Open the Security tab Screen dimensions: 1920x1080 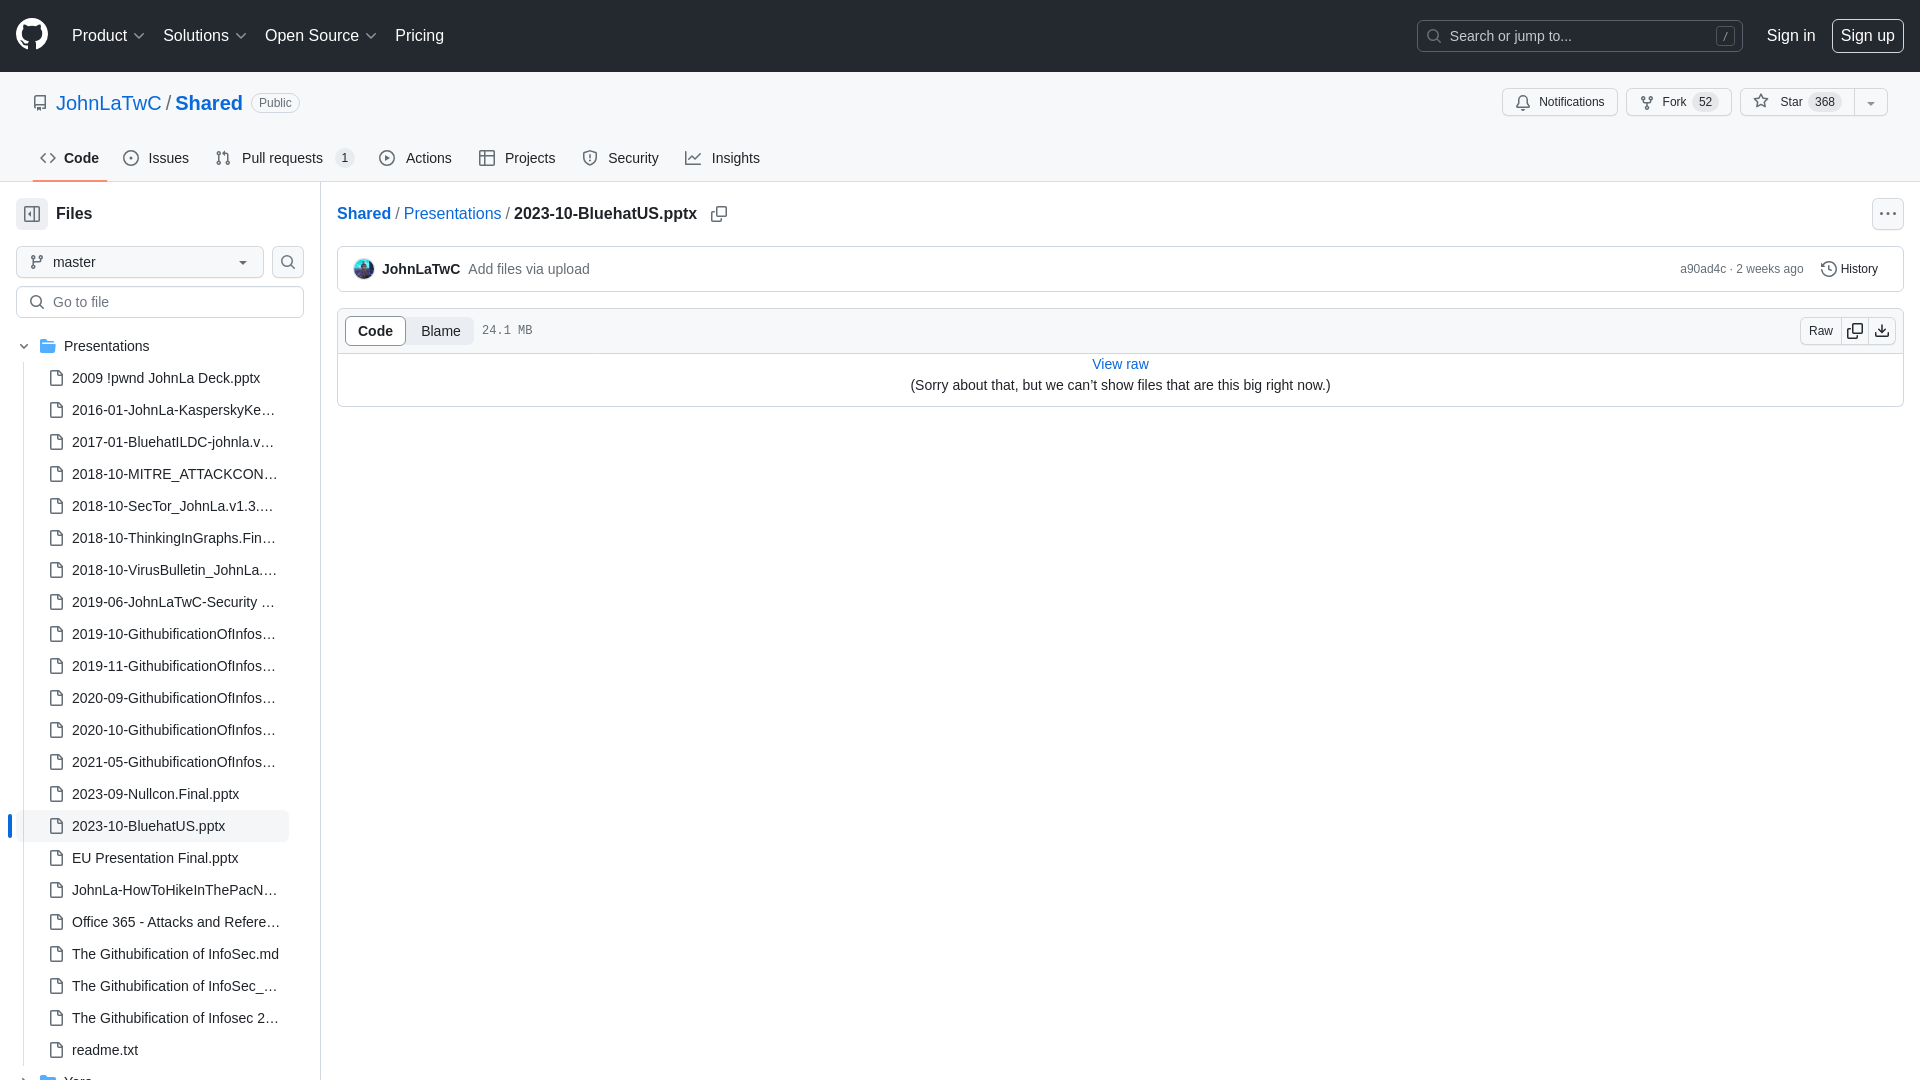[x=620, y=158]
